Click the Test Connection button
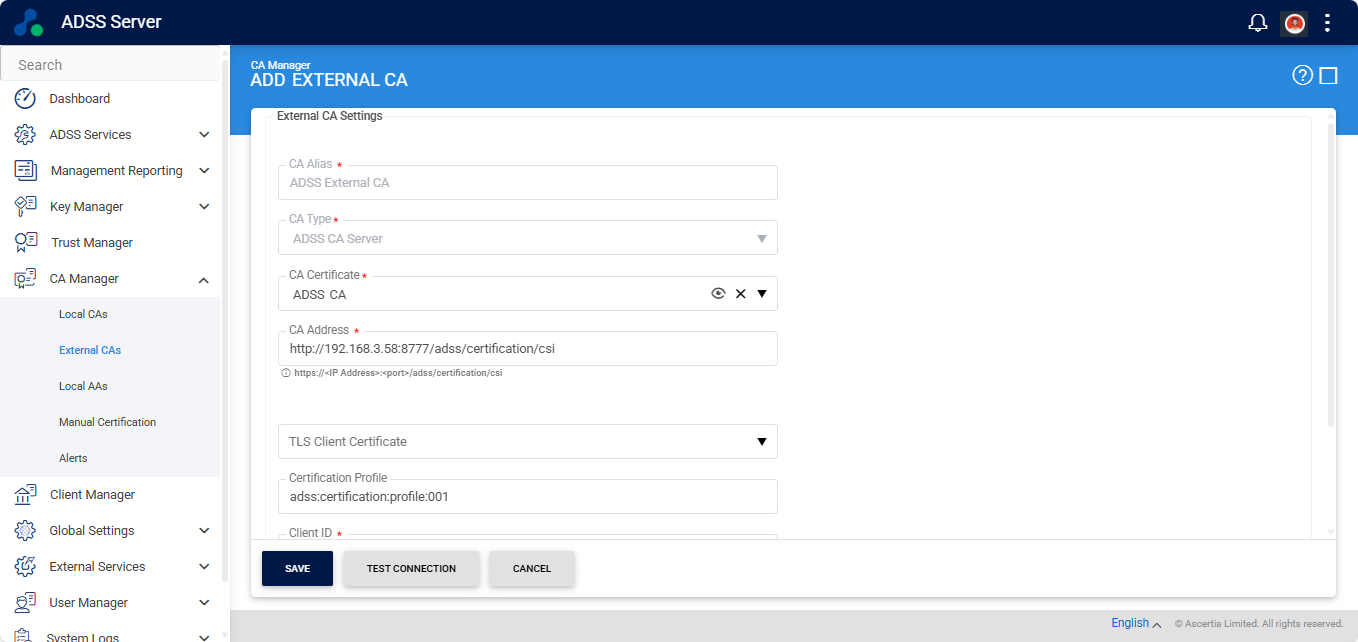The width and height of the screenshot is (1358, 642). tap(411, 568)
